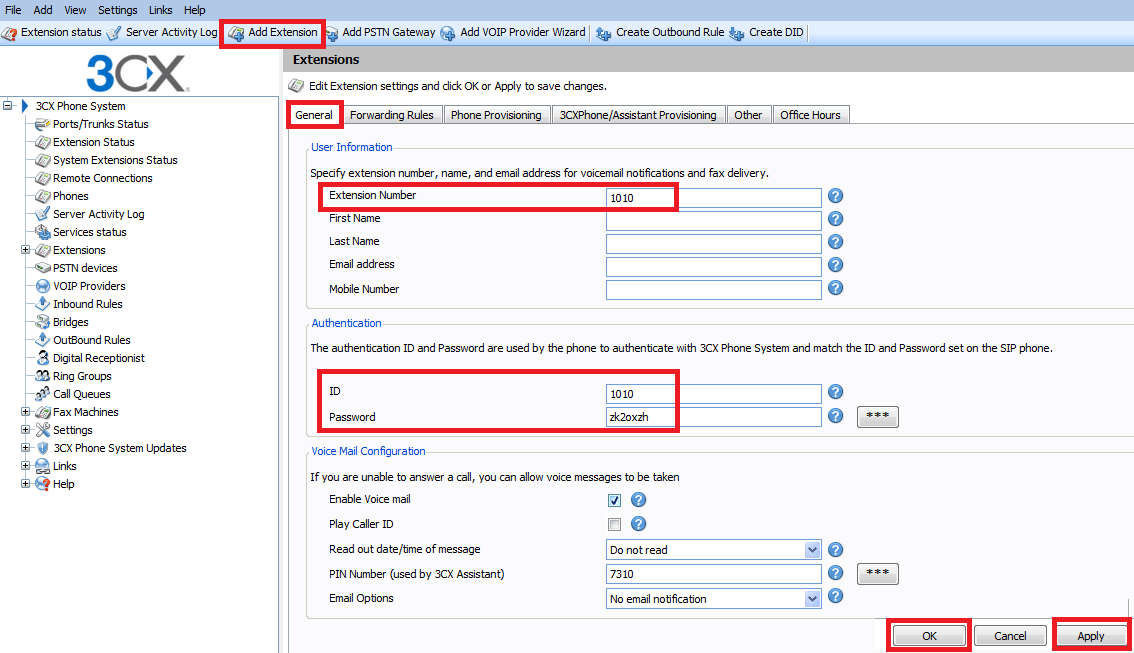Viewport: 1134px width, 653px height.
Task: Click the help icon next to Password
Action: click(836, 416)
